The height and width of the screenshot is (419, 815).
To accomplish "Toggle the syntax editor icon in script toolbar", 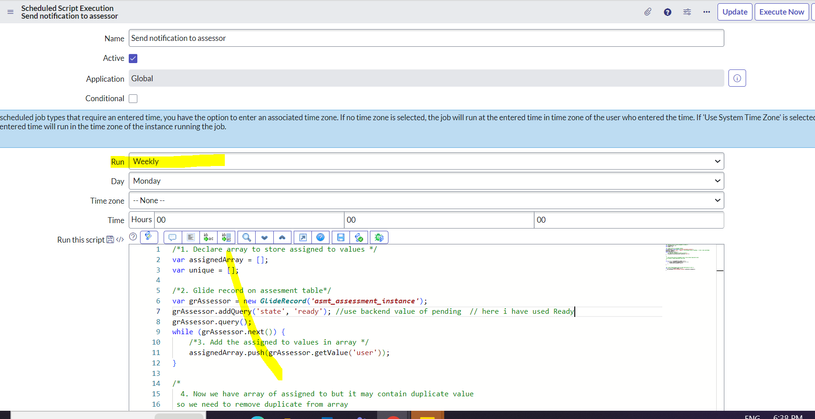I will (x=150, y=237).
